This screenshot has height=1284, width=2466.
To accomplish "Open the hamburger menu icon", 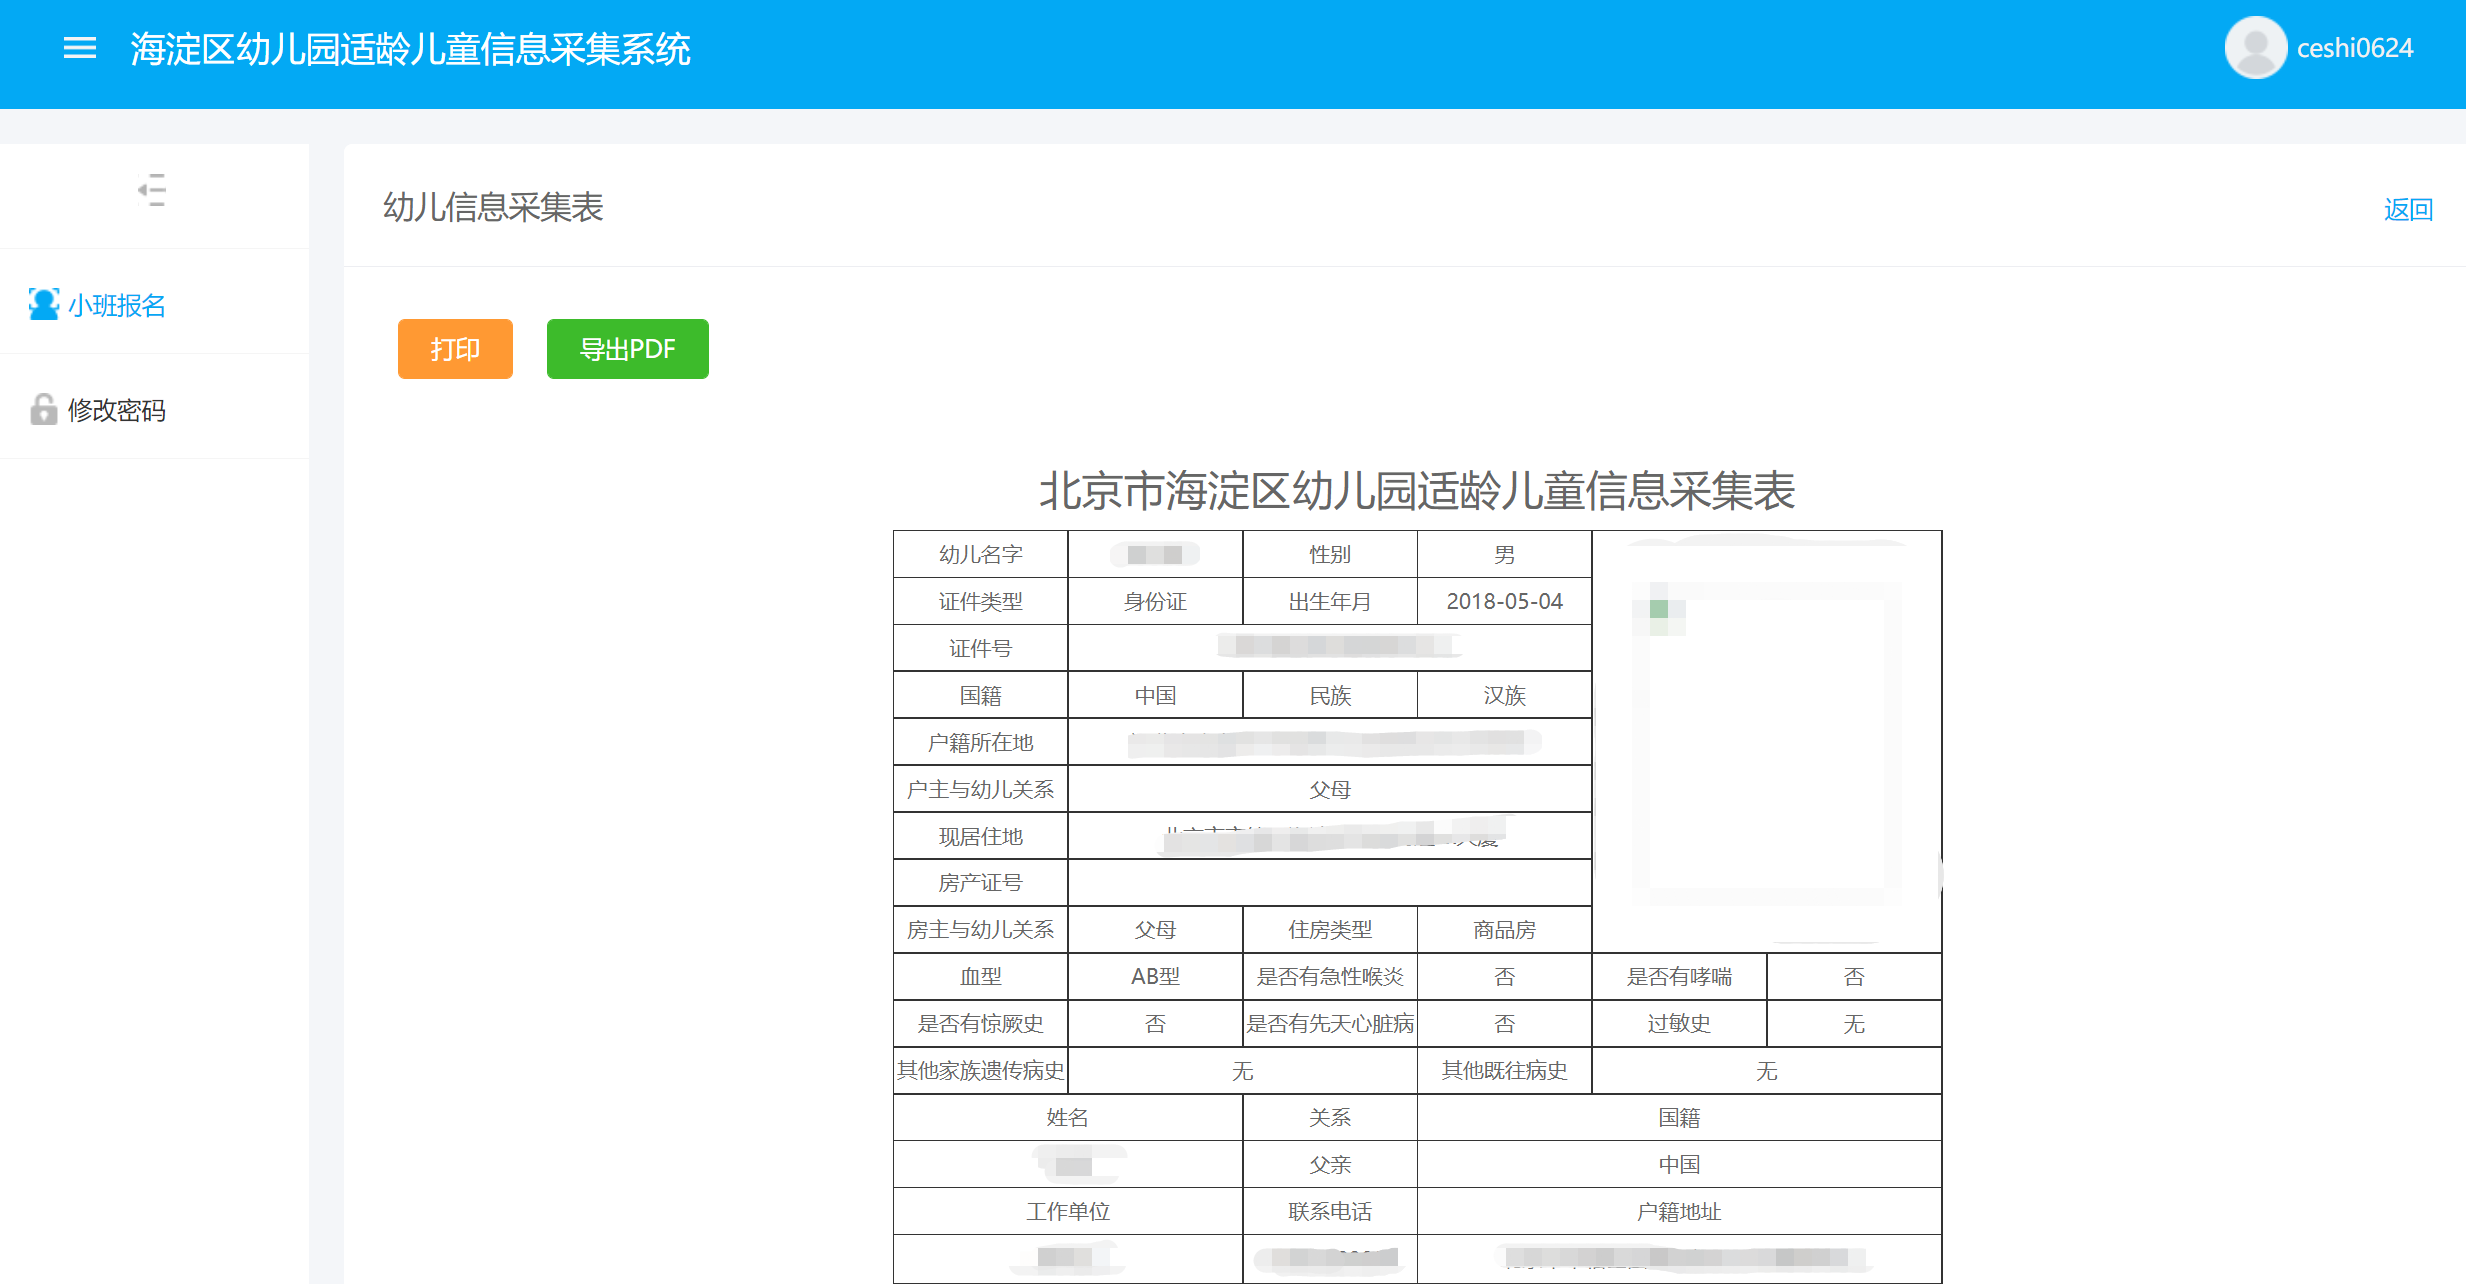I will (80, 48).
